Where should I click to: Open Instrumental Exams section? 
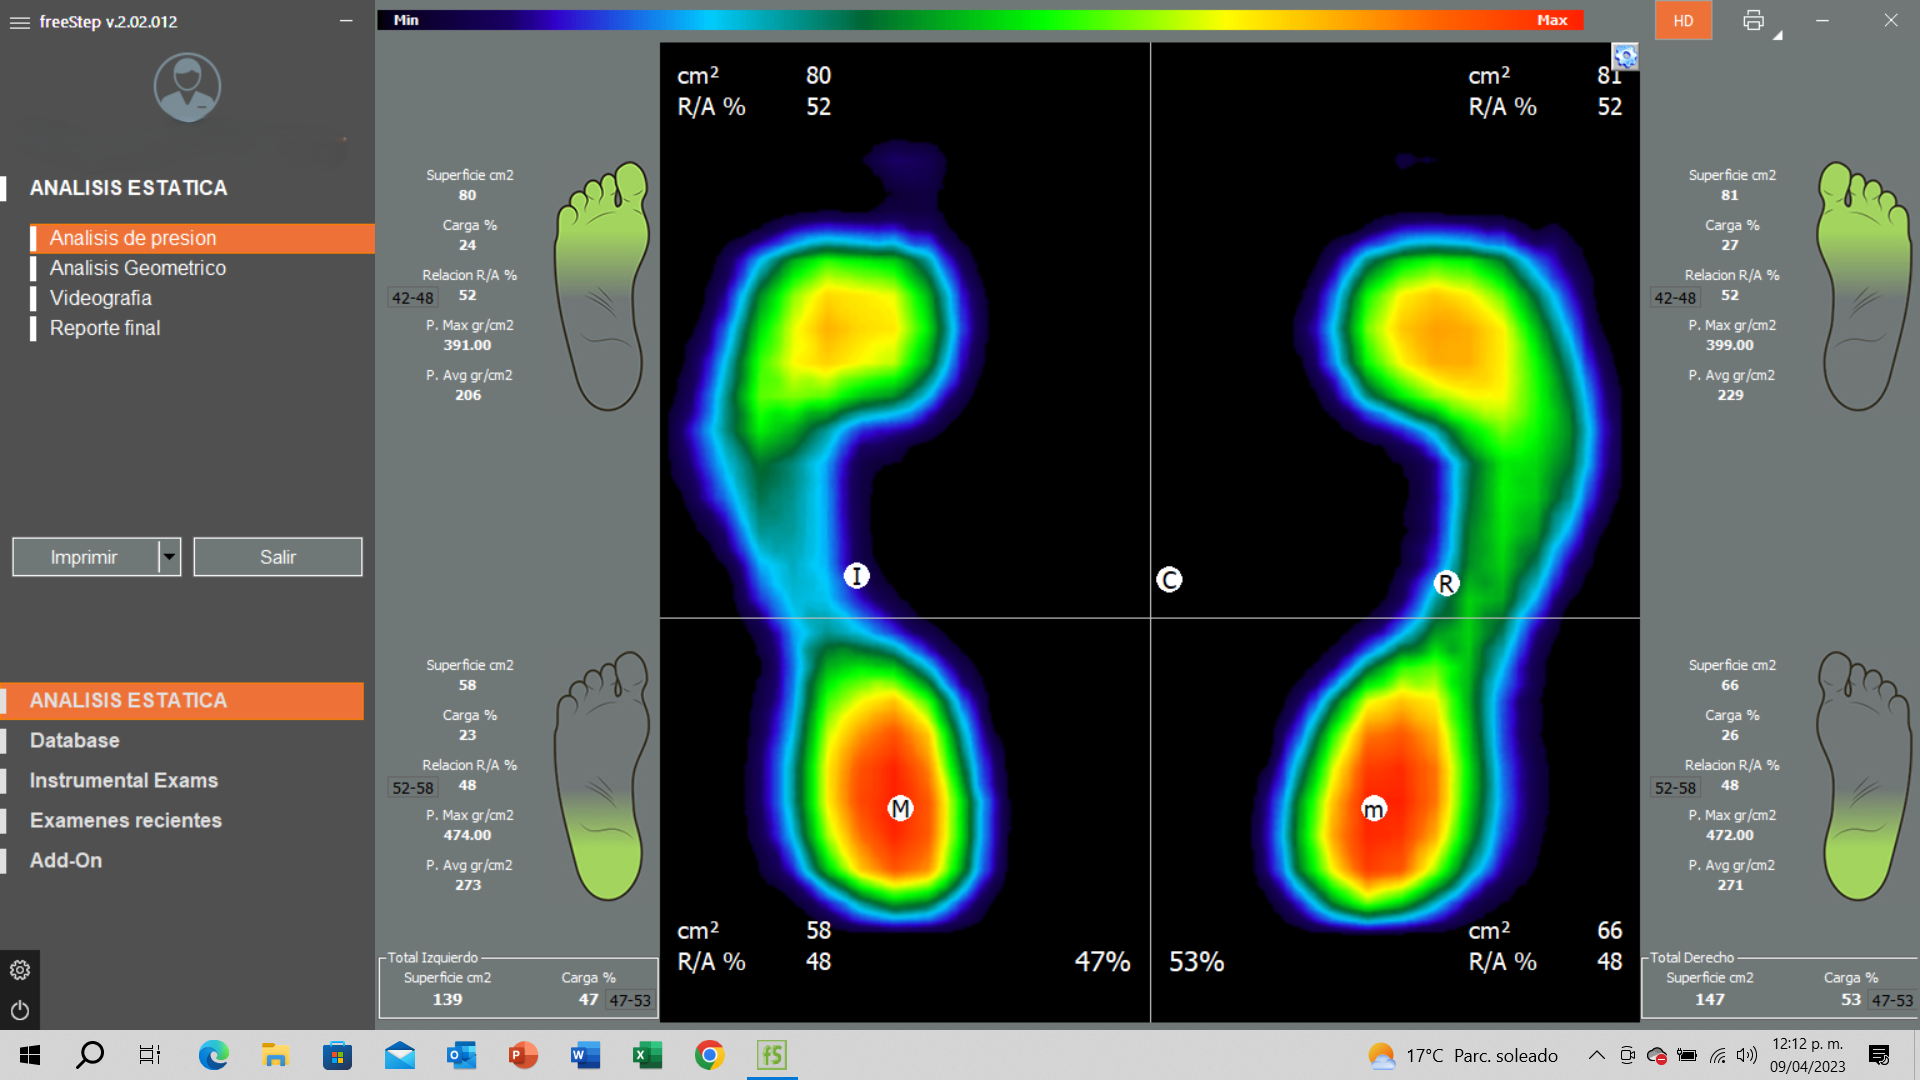coord(124,781)
